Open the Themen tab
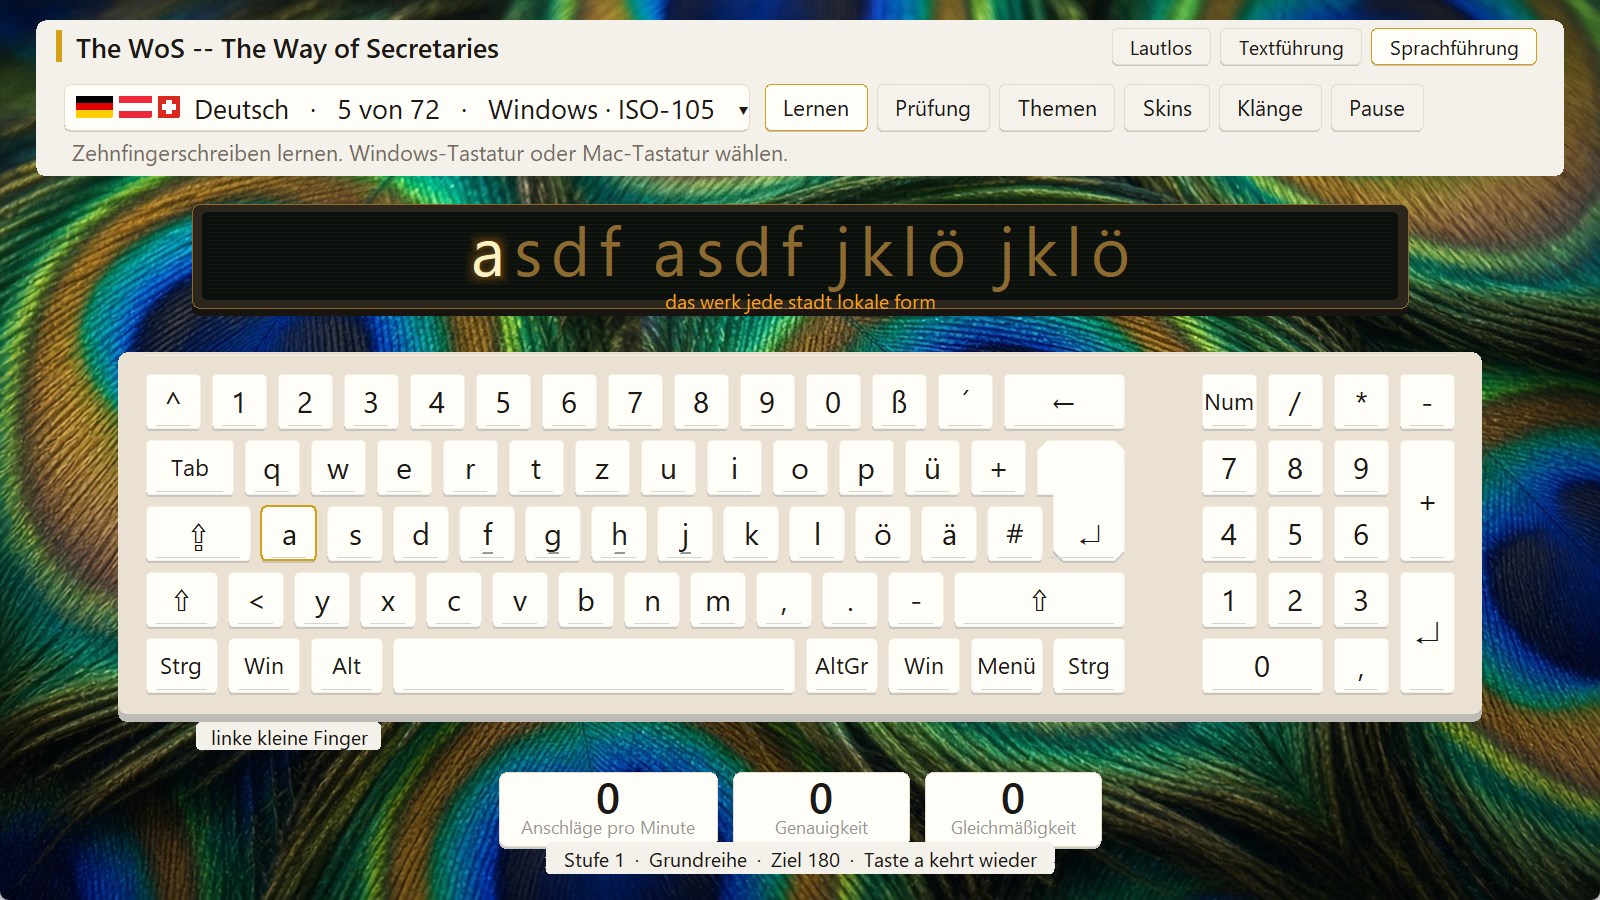This screenshot has height=900, width=1600. (x=1057, y=108)
